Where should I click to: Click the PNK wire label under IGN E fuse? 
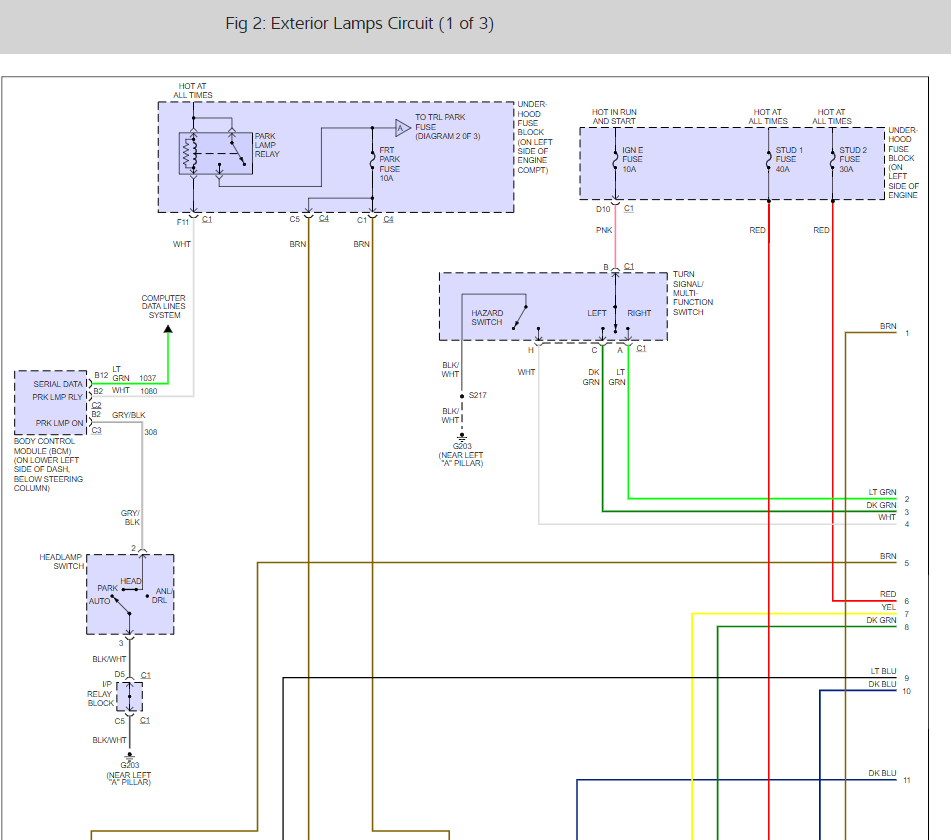point(605,230)
